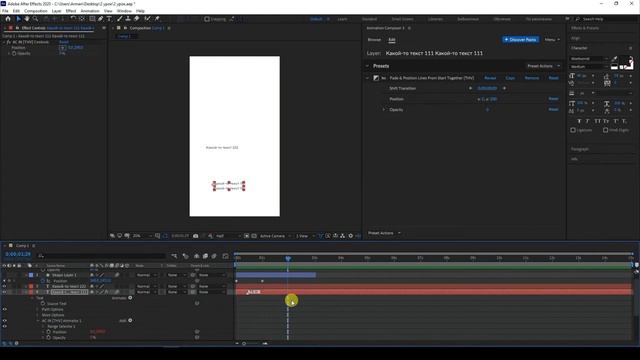
Task: Select the Puppet Pin tool
Action: tap(157, 19)
